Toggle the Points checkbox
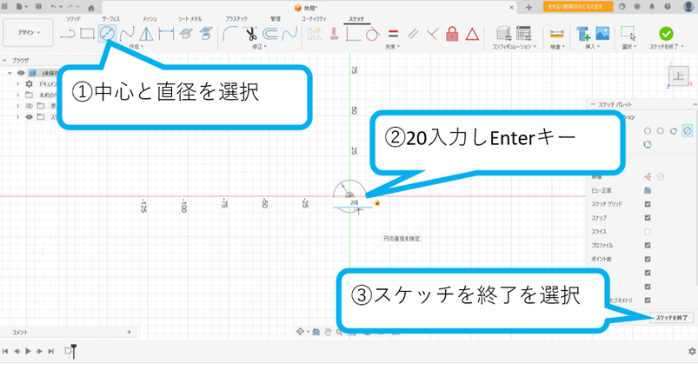The width and height of the screenshot is (698, 365). point(647,260)
